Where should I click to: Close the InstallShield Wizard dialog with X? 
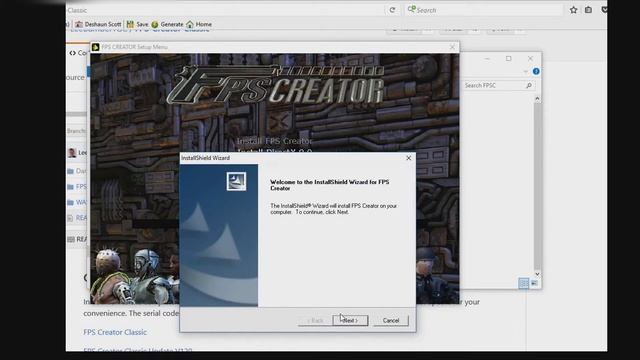coord(409,158)
